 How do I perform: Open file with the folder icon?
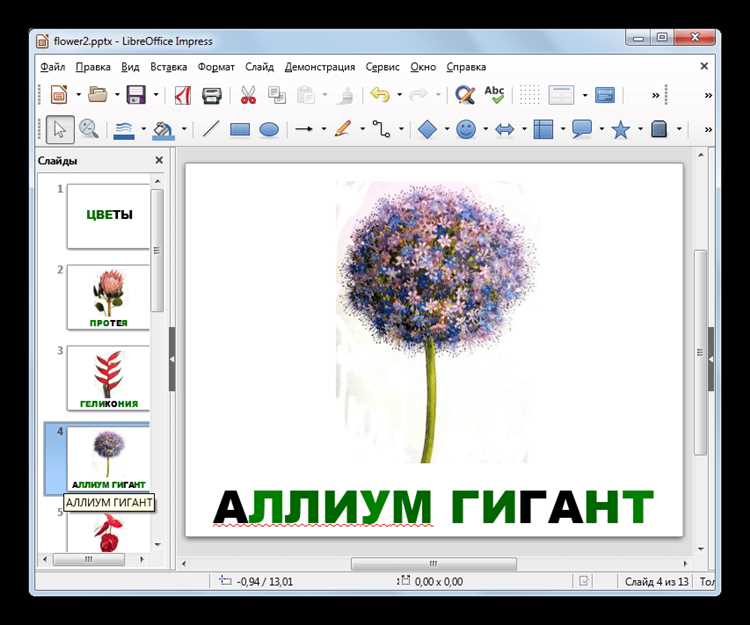pos(98,95)
